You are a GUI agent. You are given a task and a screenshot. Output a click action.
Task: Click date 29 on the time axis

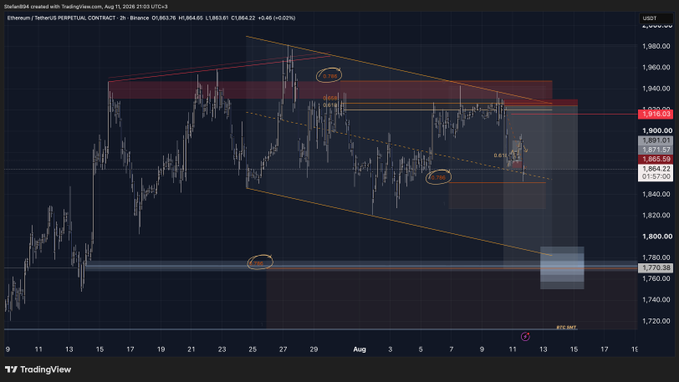314,349
